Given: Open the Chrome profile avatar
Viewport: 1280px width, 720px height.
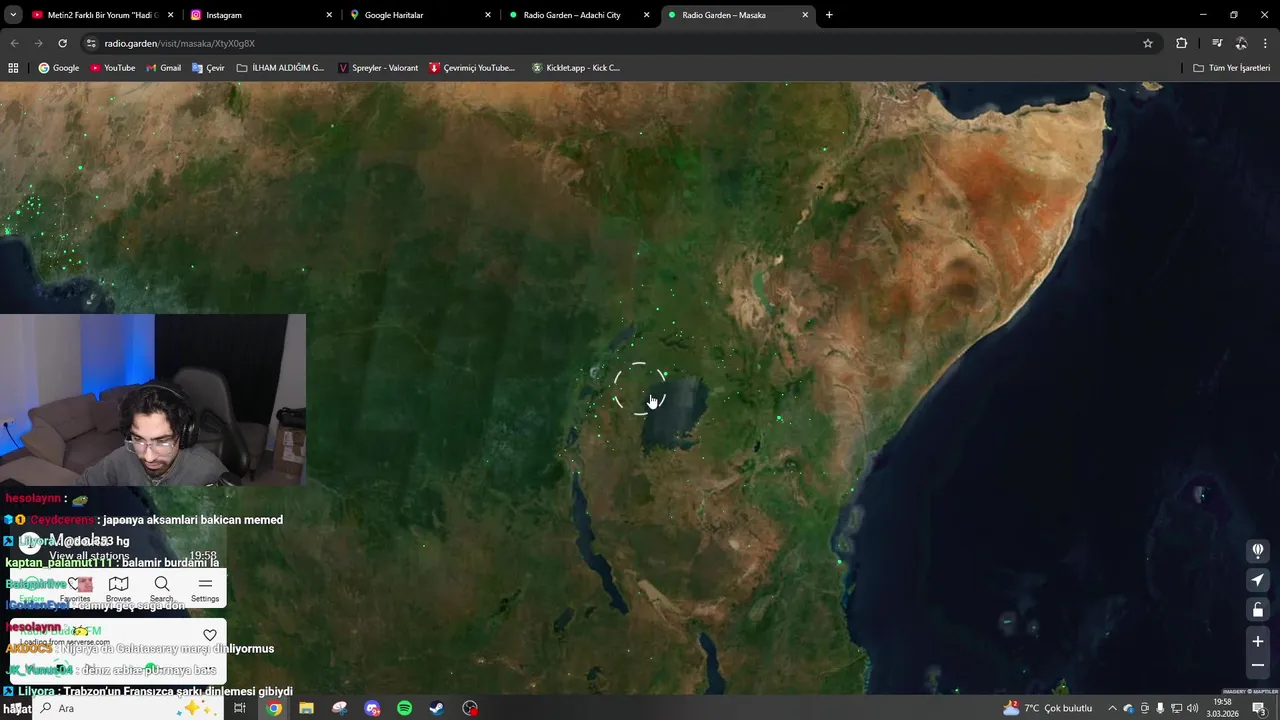Looking at the screenshot, I should coord(1241,43).
